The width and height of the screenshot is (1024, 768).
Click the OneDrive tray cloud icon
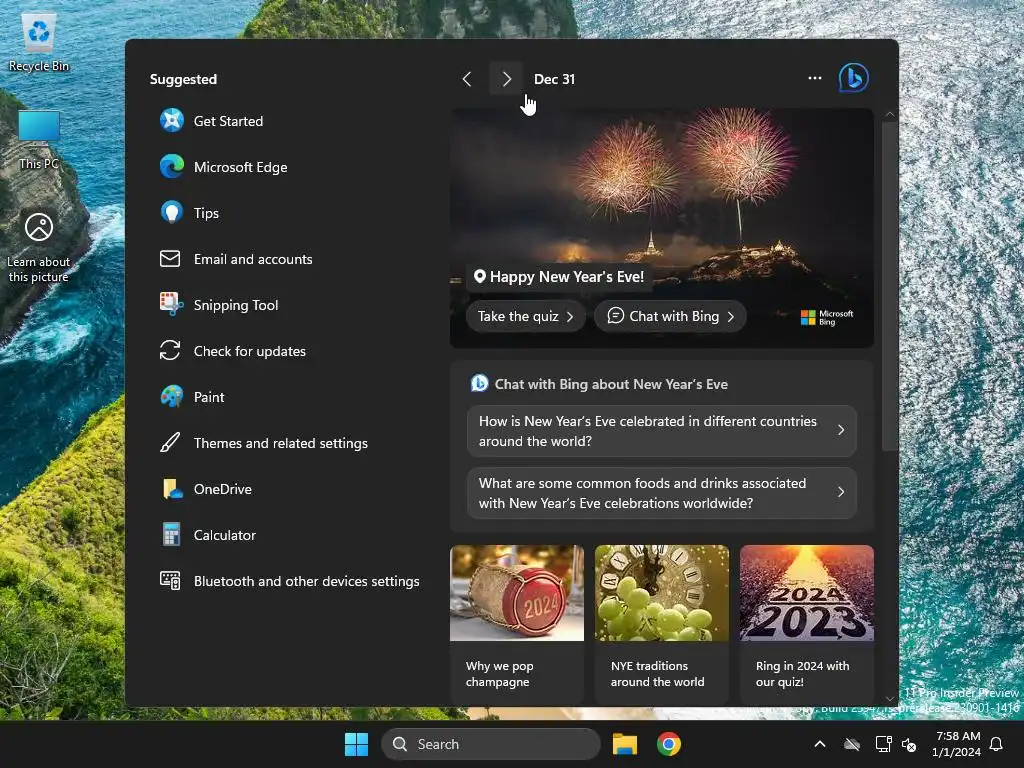click(x=852, y=744)
